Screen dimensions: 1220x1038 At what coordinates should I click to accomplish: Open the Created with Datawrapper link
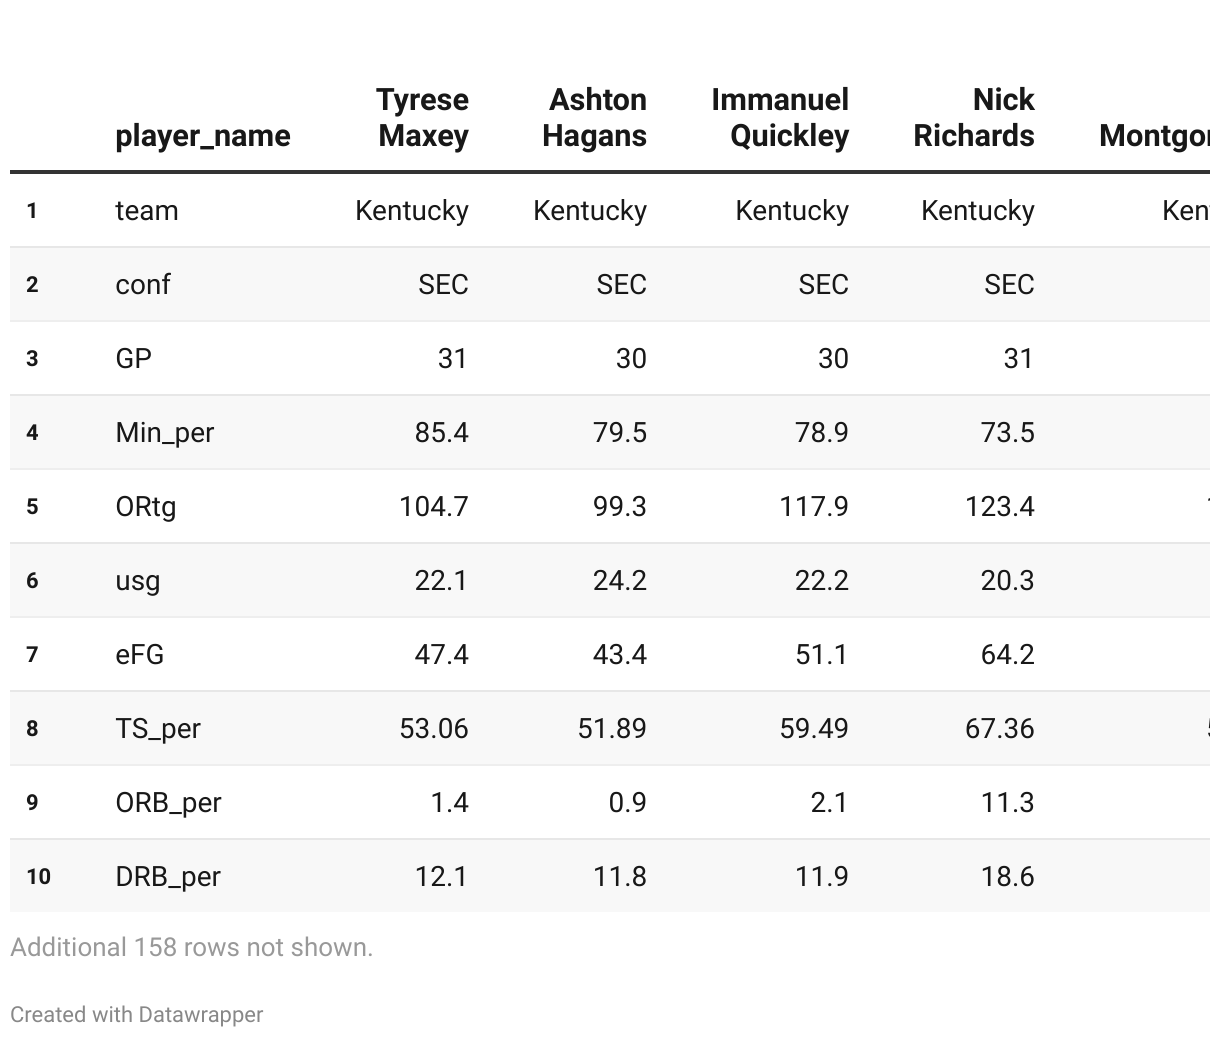[x=137, y=1014]
